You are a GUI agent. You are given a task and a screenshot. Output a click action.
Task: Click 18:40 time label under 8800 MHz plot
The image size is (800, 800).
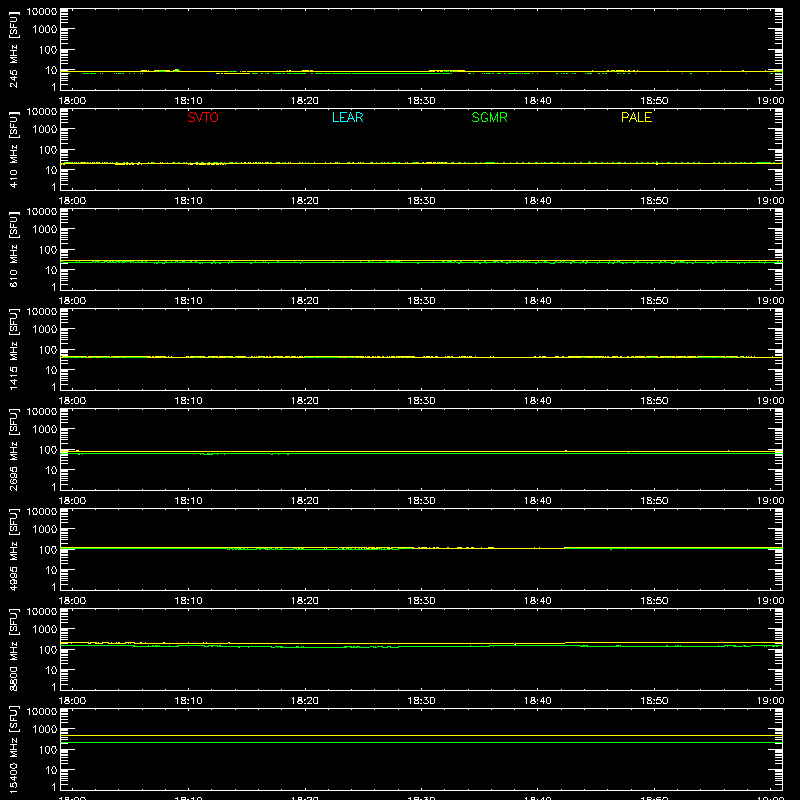click(x=538, y=701)
